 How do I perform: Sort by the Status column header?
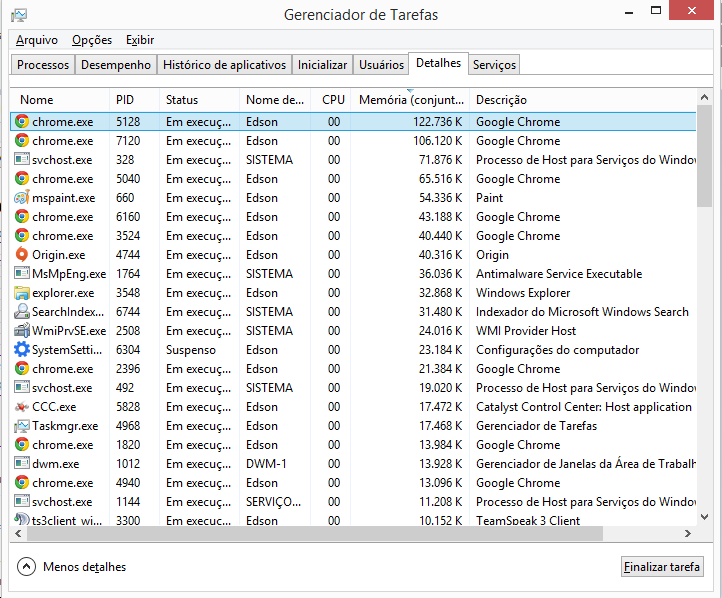pos(199,100)
